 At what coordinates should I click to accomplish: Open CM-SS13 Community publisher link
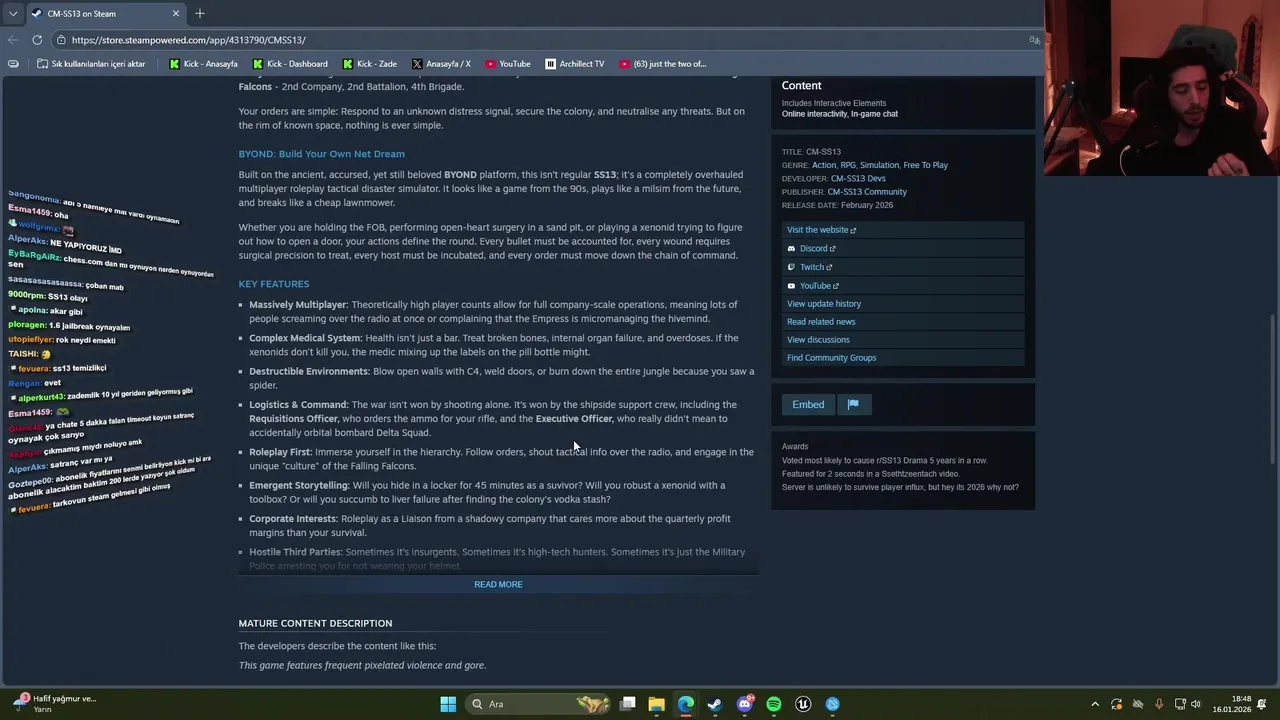pyautogui.click(x=867, y=192)
